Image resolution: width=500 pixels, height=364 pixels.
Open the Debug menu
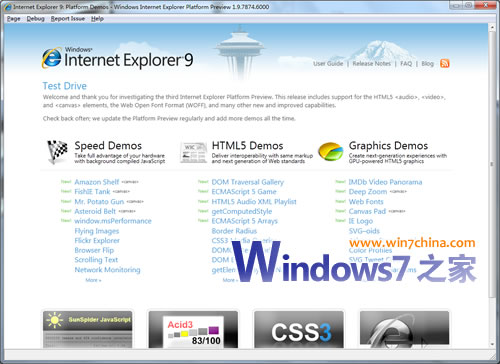36,19
